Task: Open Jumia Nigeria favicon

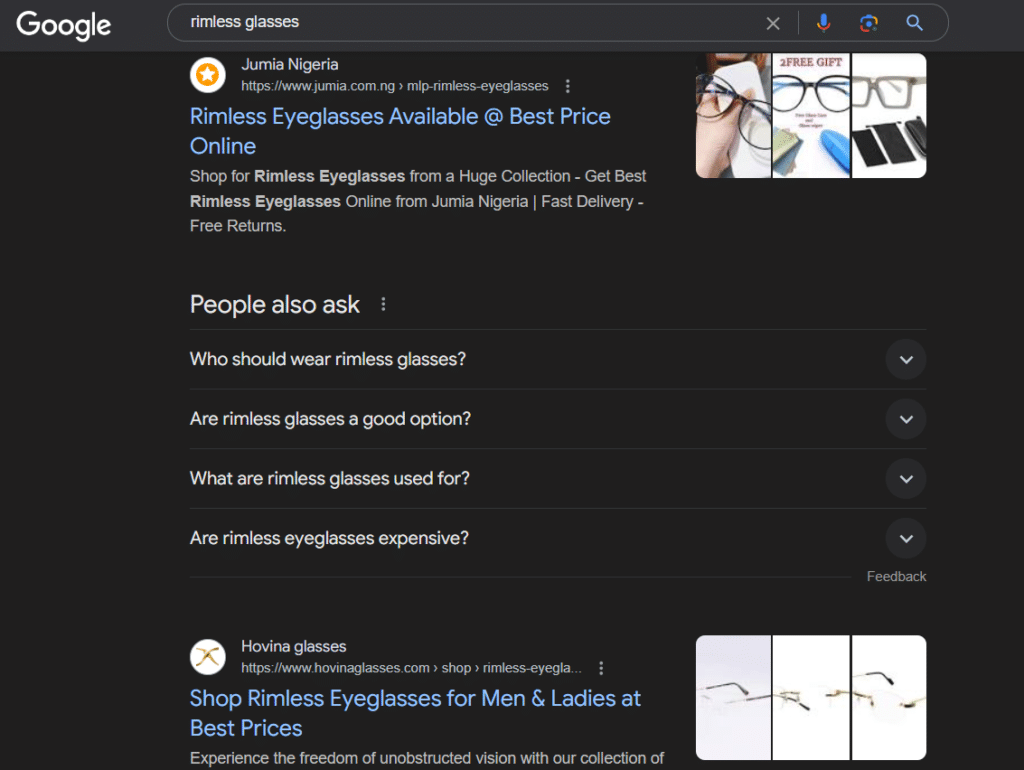Action: coord(208,75)
